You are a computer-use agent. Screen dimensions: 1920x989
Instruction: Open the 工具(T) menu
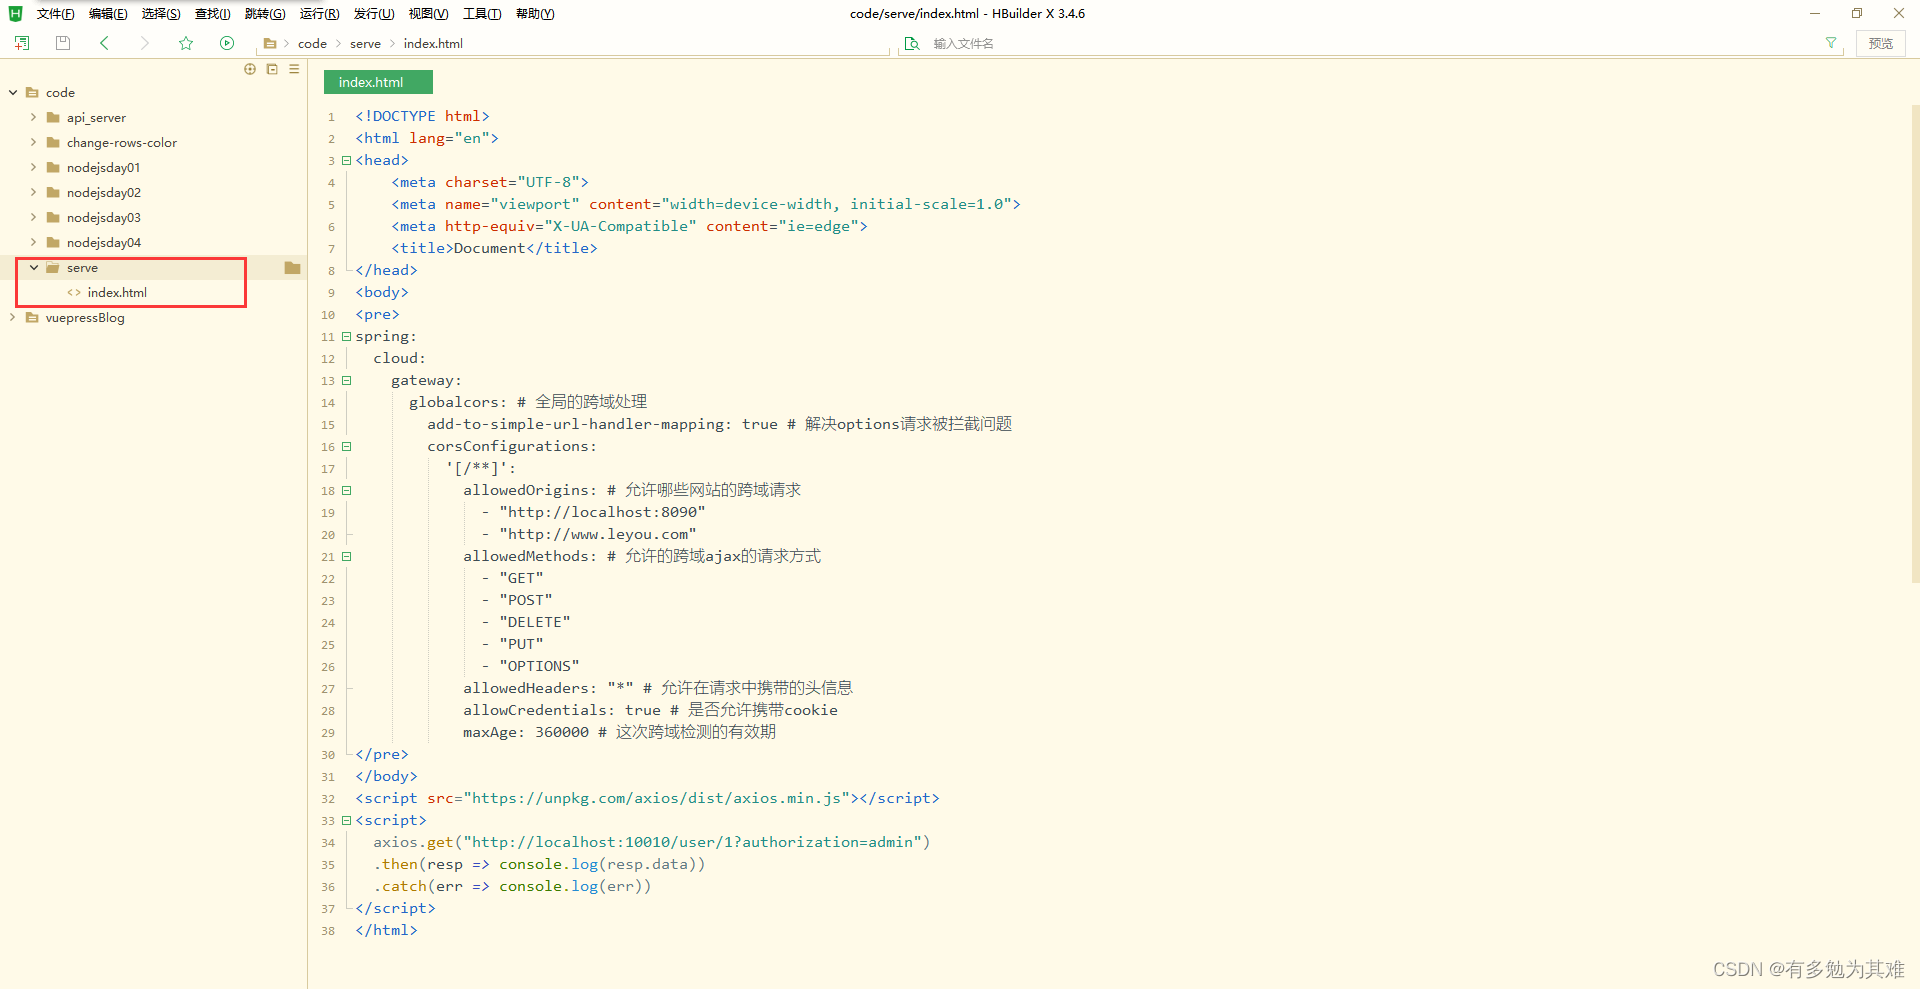click(x=482, y=14)
